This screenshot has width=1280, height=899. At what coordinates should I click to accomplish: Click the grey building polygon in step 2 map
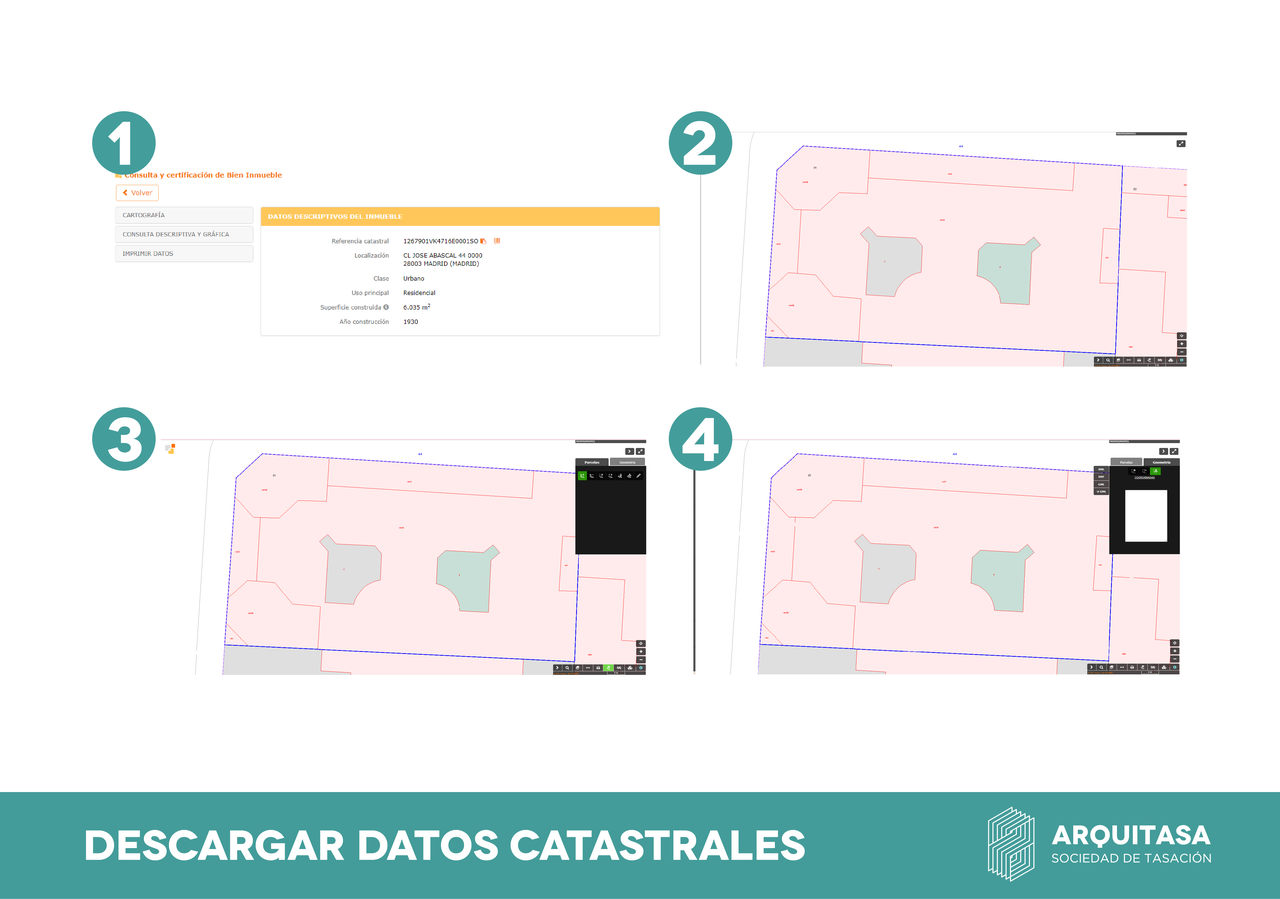(893, 262)
